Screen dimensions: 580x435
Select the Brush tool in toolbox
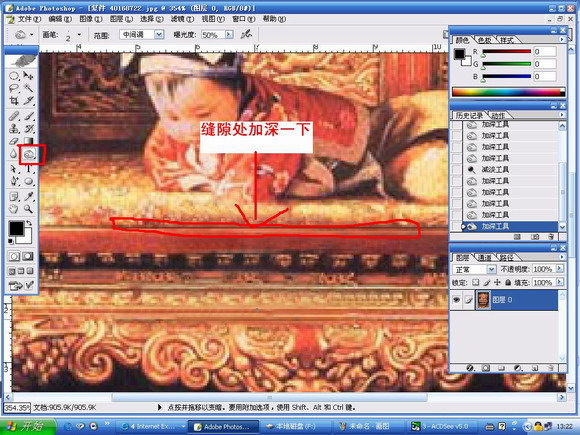click(28, 116)
